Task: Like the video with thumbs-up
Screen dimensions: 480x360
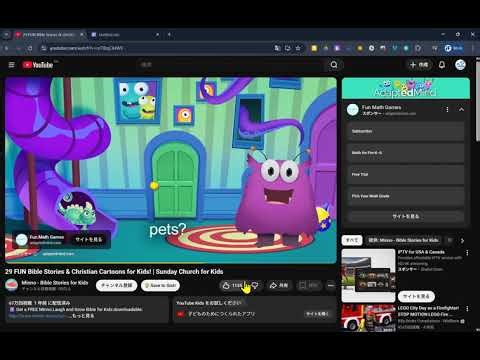Action: click(x=232, y=285)
